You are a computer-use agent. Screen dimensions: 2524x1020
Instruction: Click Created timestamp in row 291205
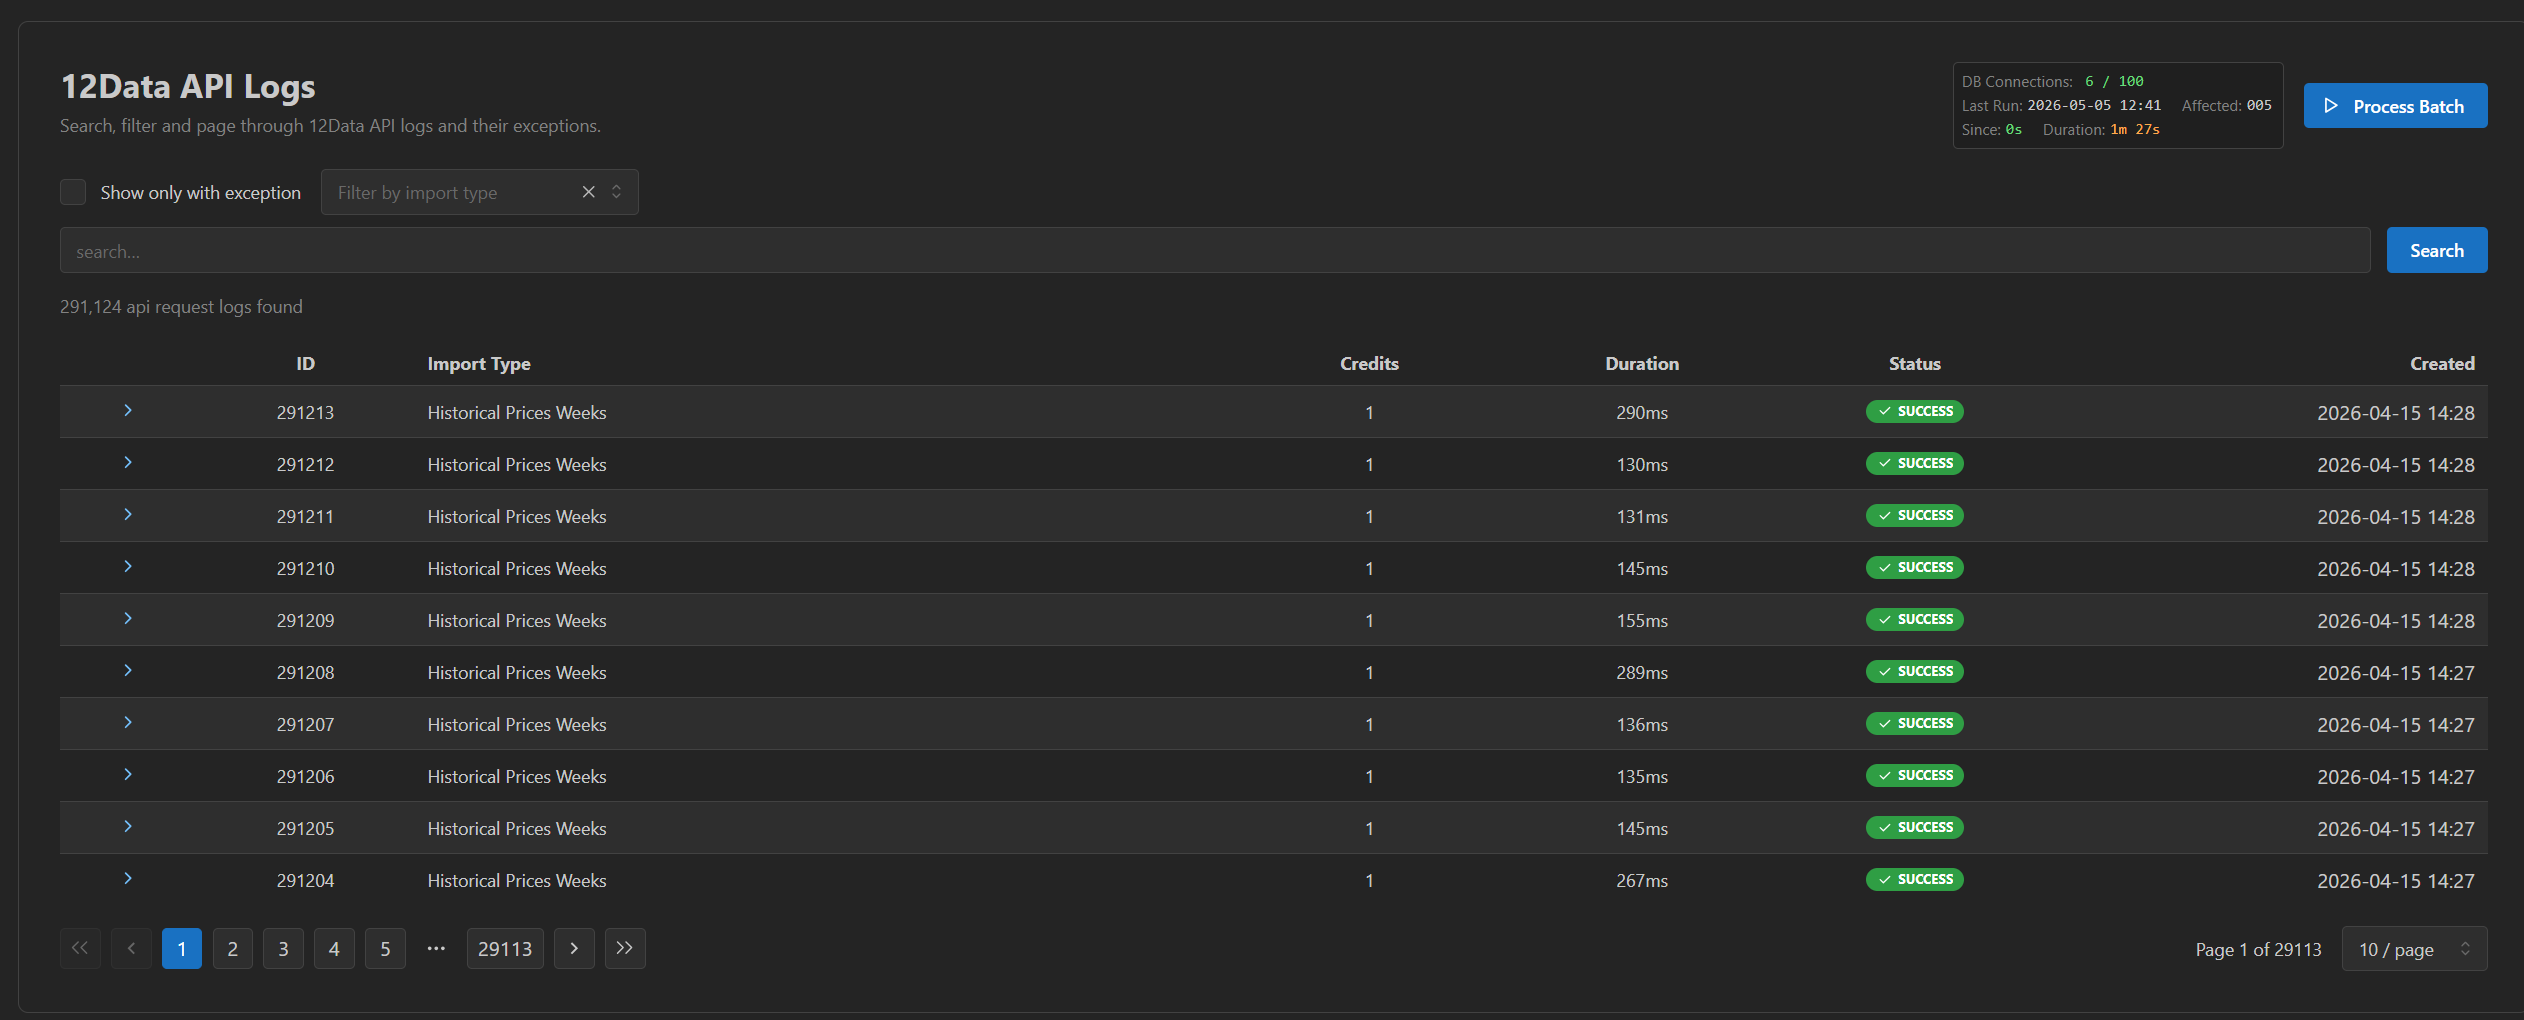tap(2396, 829)
